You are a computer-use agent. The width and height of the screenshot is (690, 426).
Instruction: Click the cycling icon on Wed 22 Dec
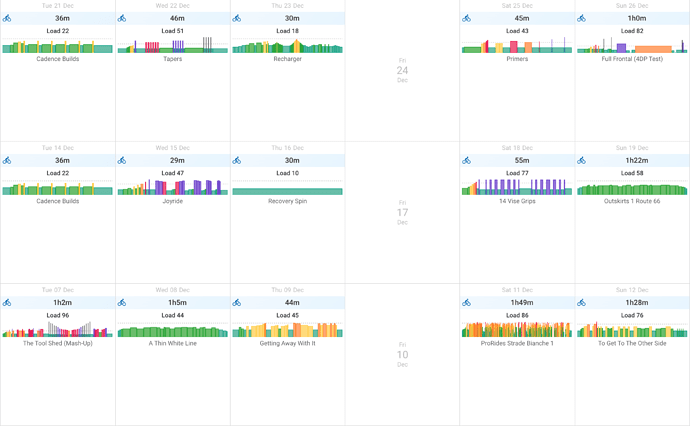(x=122, y=18)
